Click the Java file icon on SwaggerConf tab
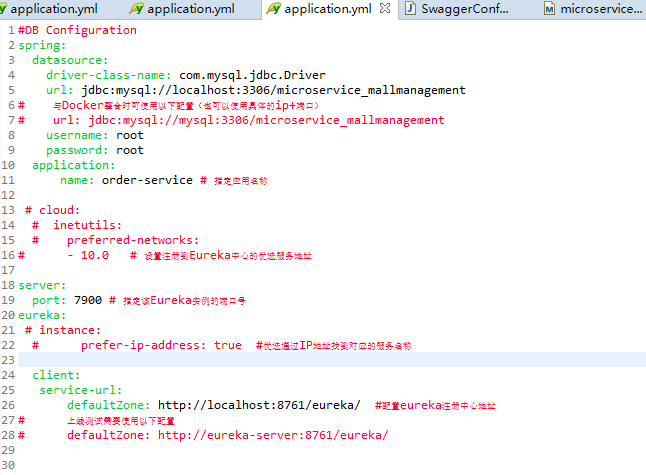 [410, 9]
